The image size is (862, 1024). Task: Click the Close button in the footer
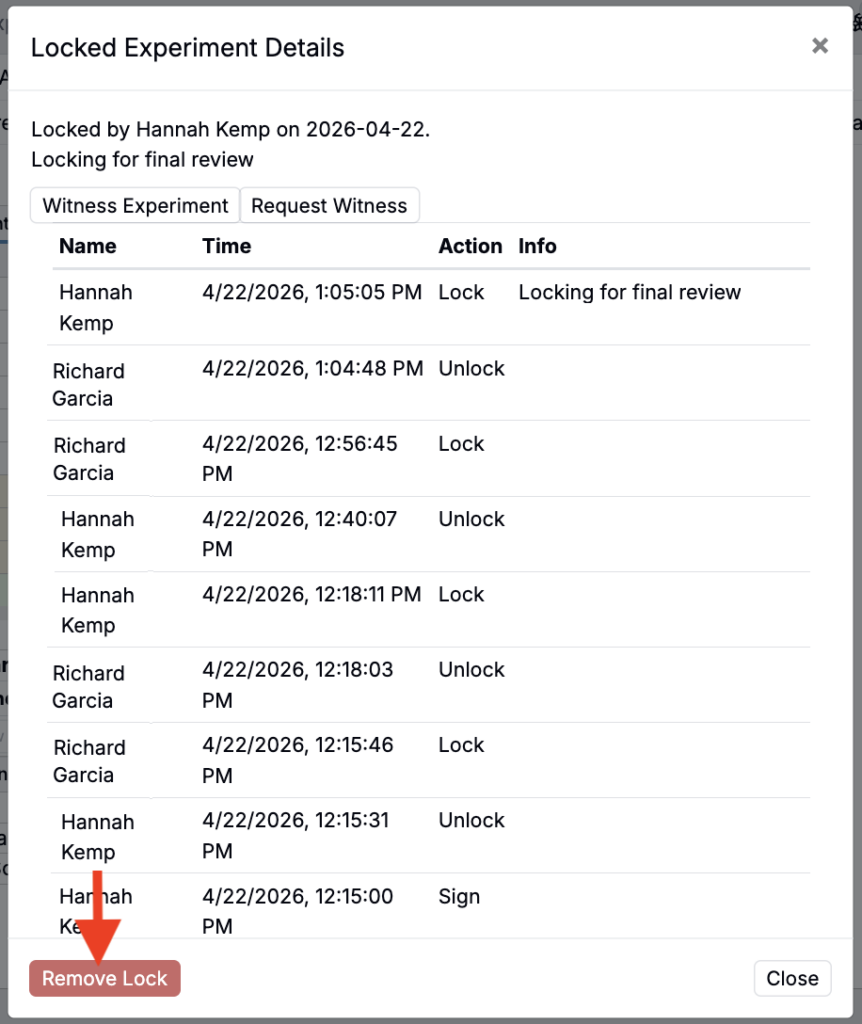click(x=792, y=978)
